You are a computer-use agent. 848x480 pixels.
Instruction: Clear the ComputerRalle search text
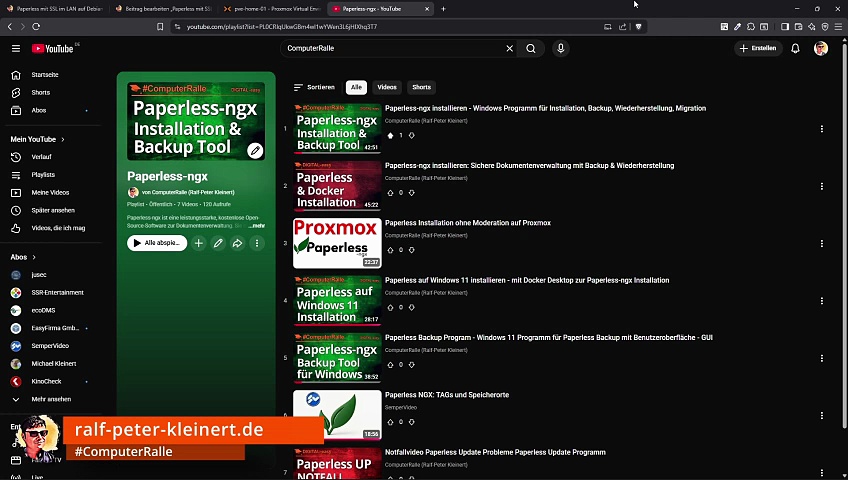click(509, 49)
